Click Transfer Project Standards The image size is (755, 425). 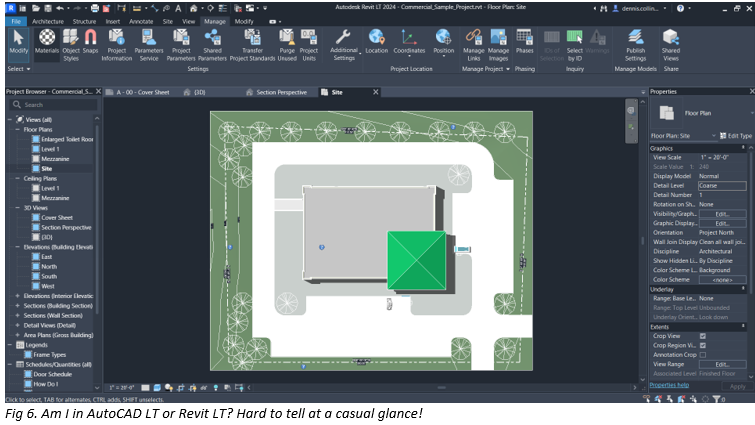point(252,45)
